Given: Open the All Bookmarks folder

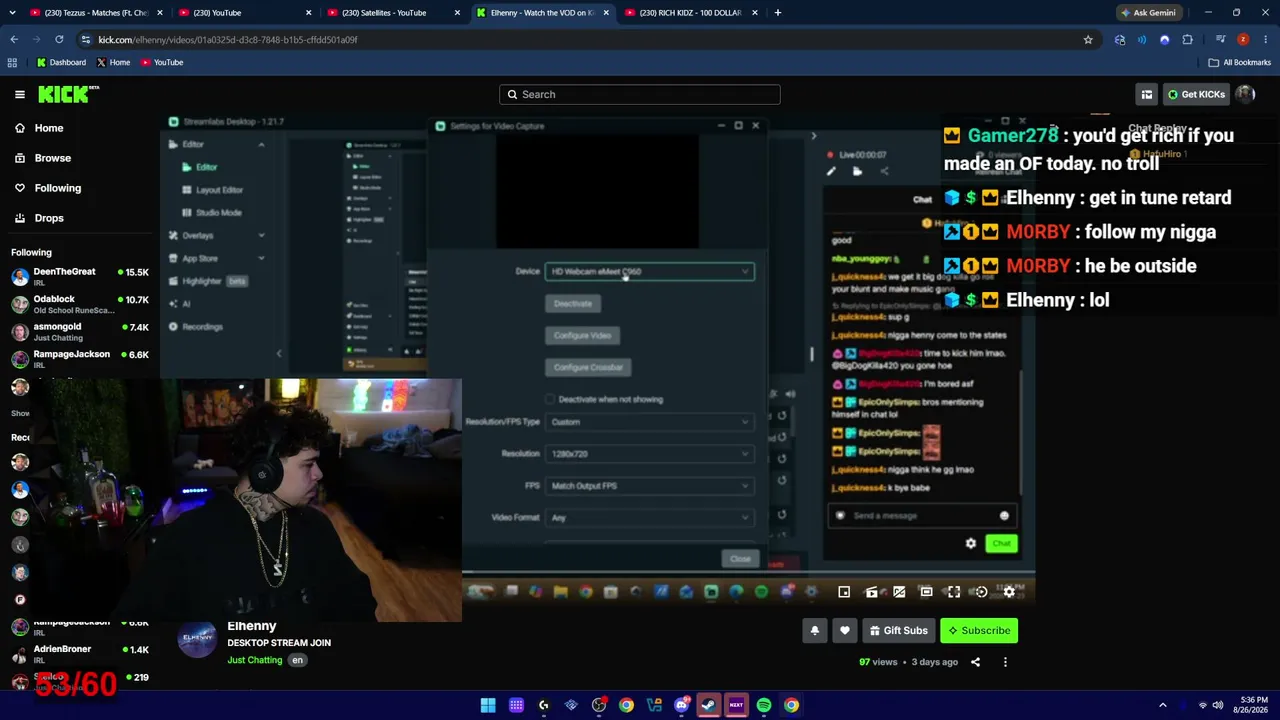Looking at the screenshot, I should click(x=1239, y=62).
